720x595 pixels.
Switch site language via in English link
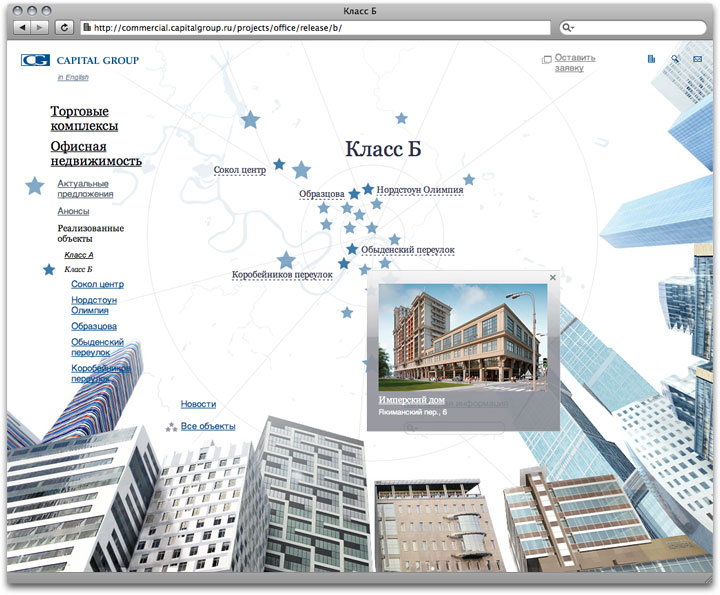[x=73, y=77]
